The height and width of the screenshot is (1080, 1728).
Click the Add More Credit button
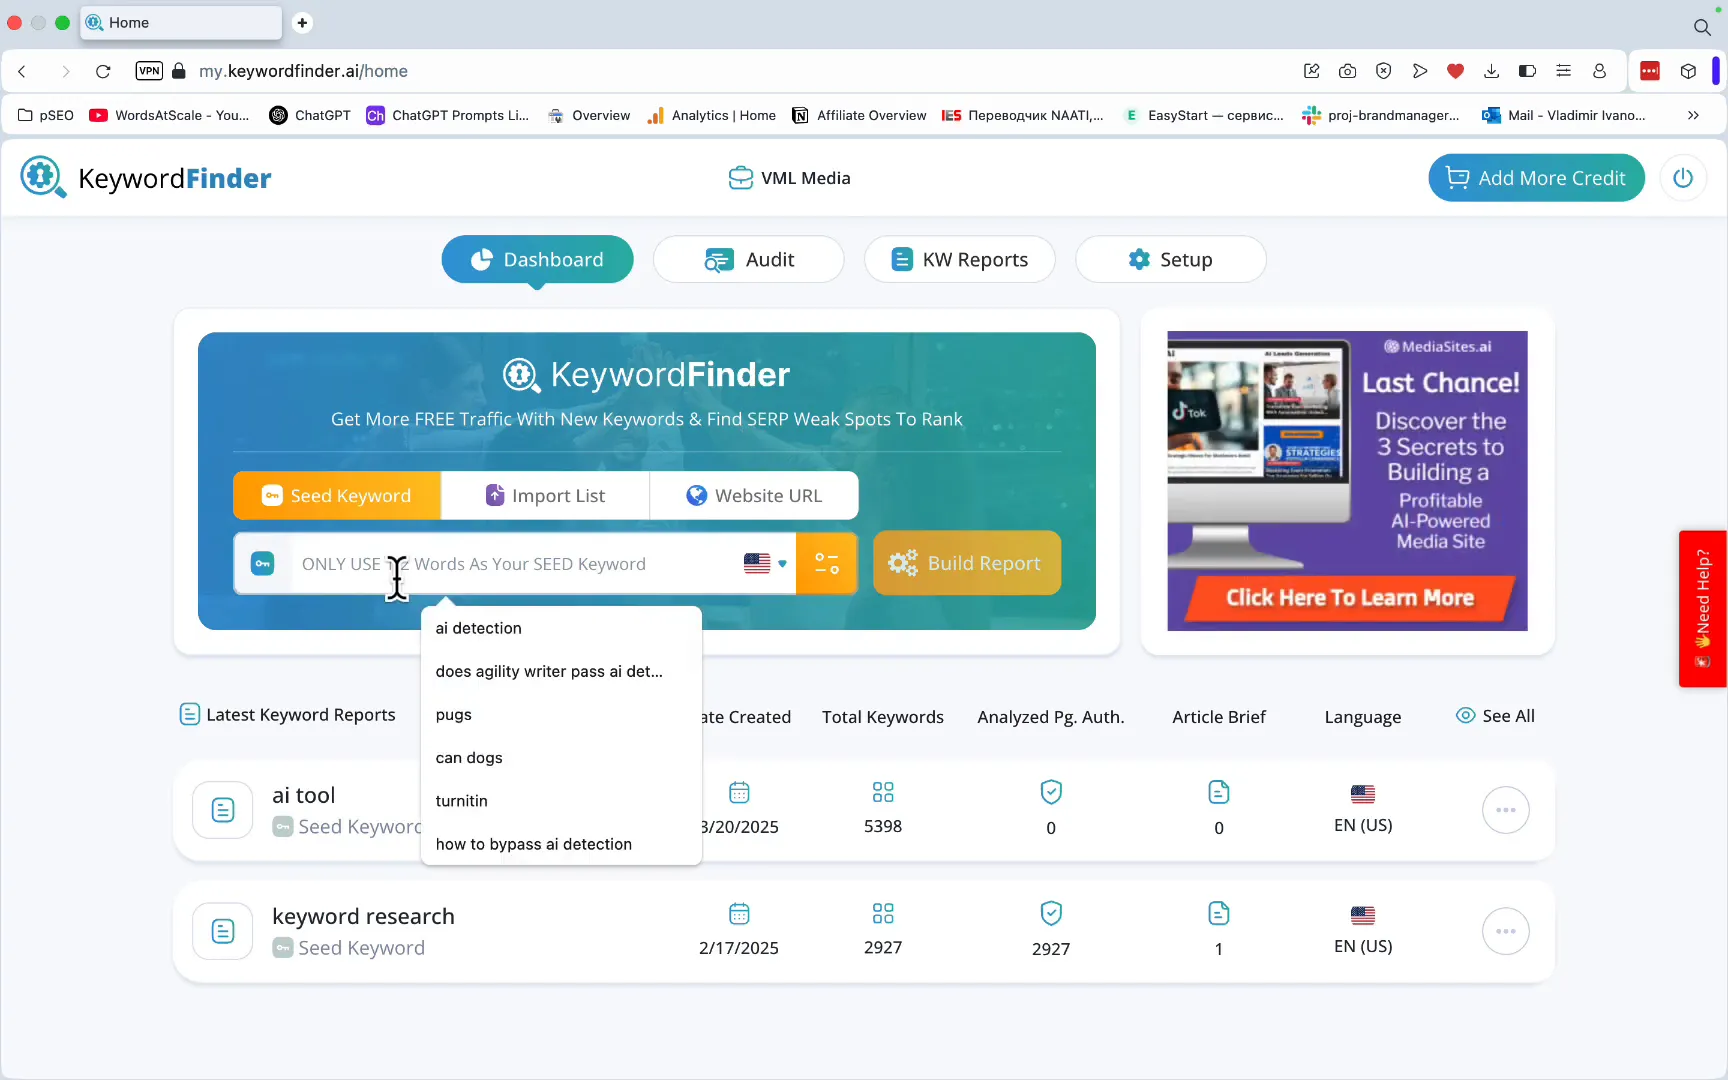coord(1536,178)
